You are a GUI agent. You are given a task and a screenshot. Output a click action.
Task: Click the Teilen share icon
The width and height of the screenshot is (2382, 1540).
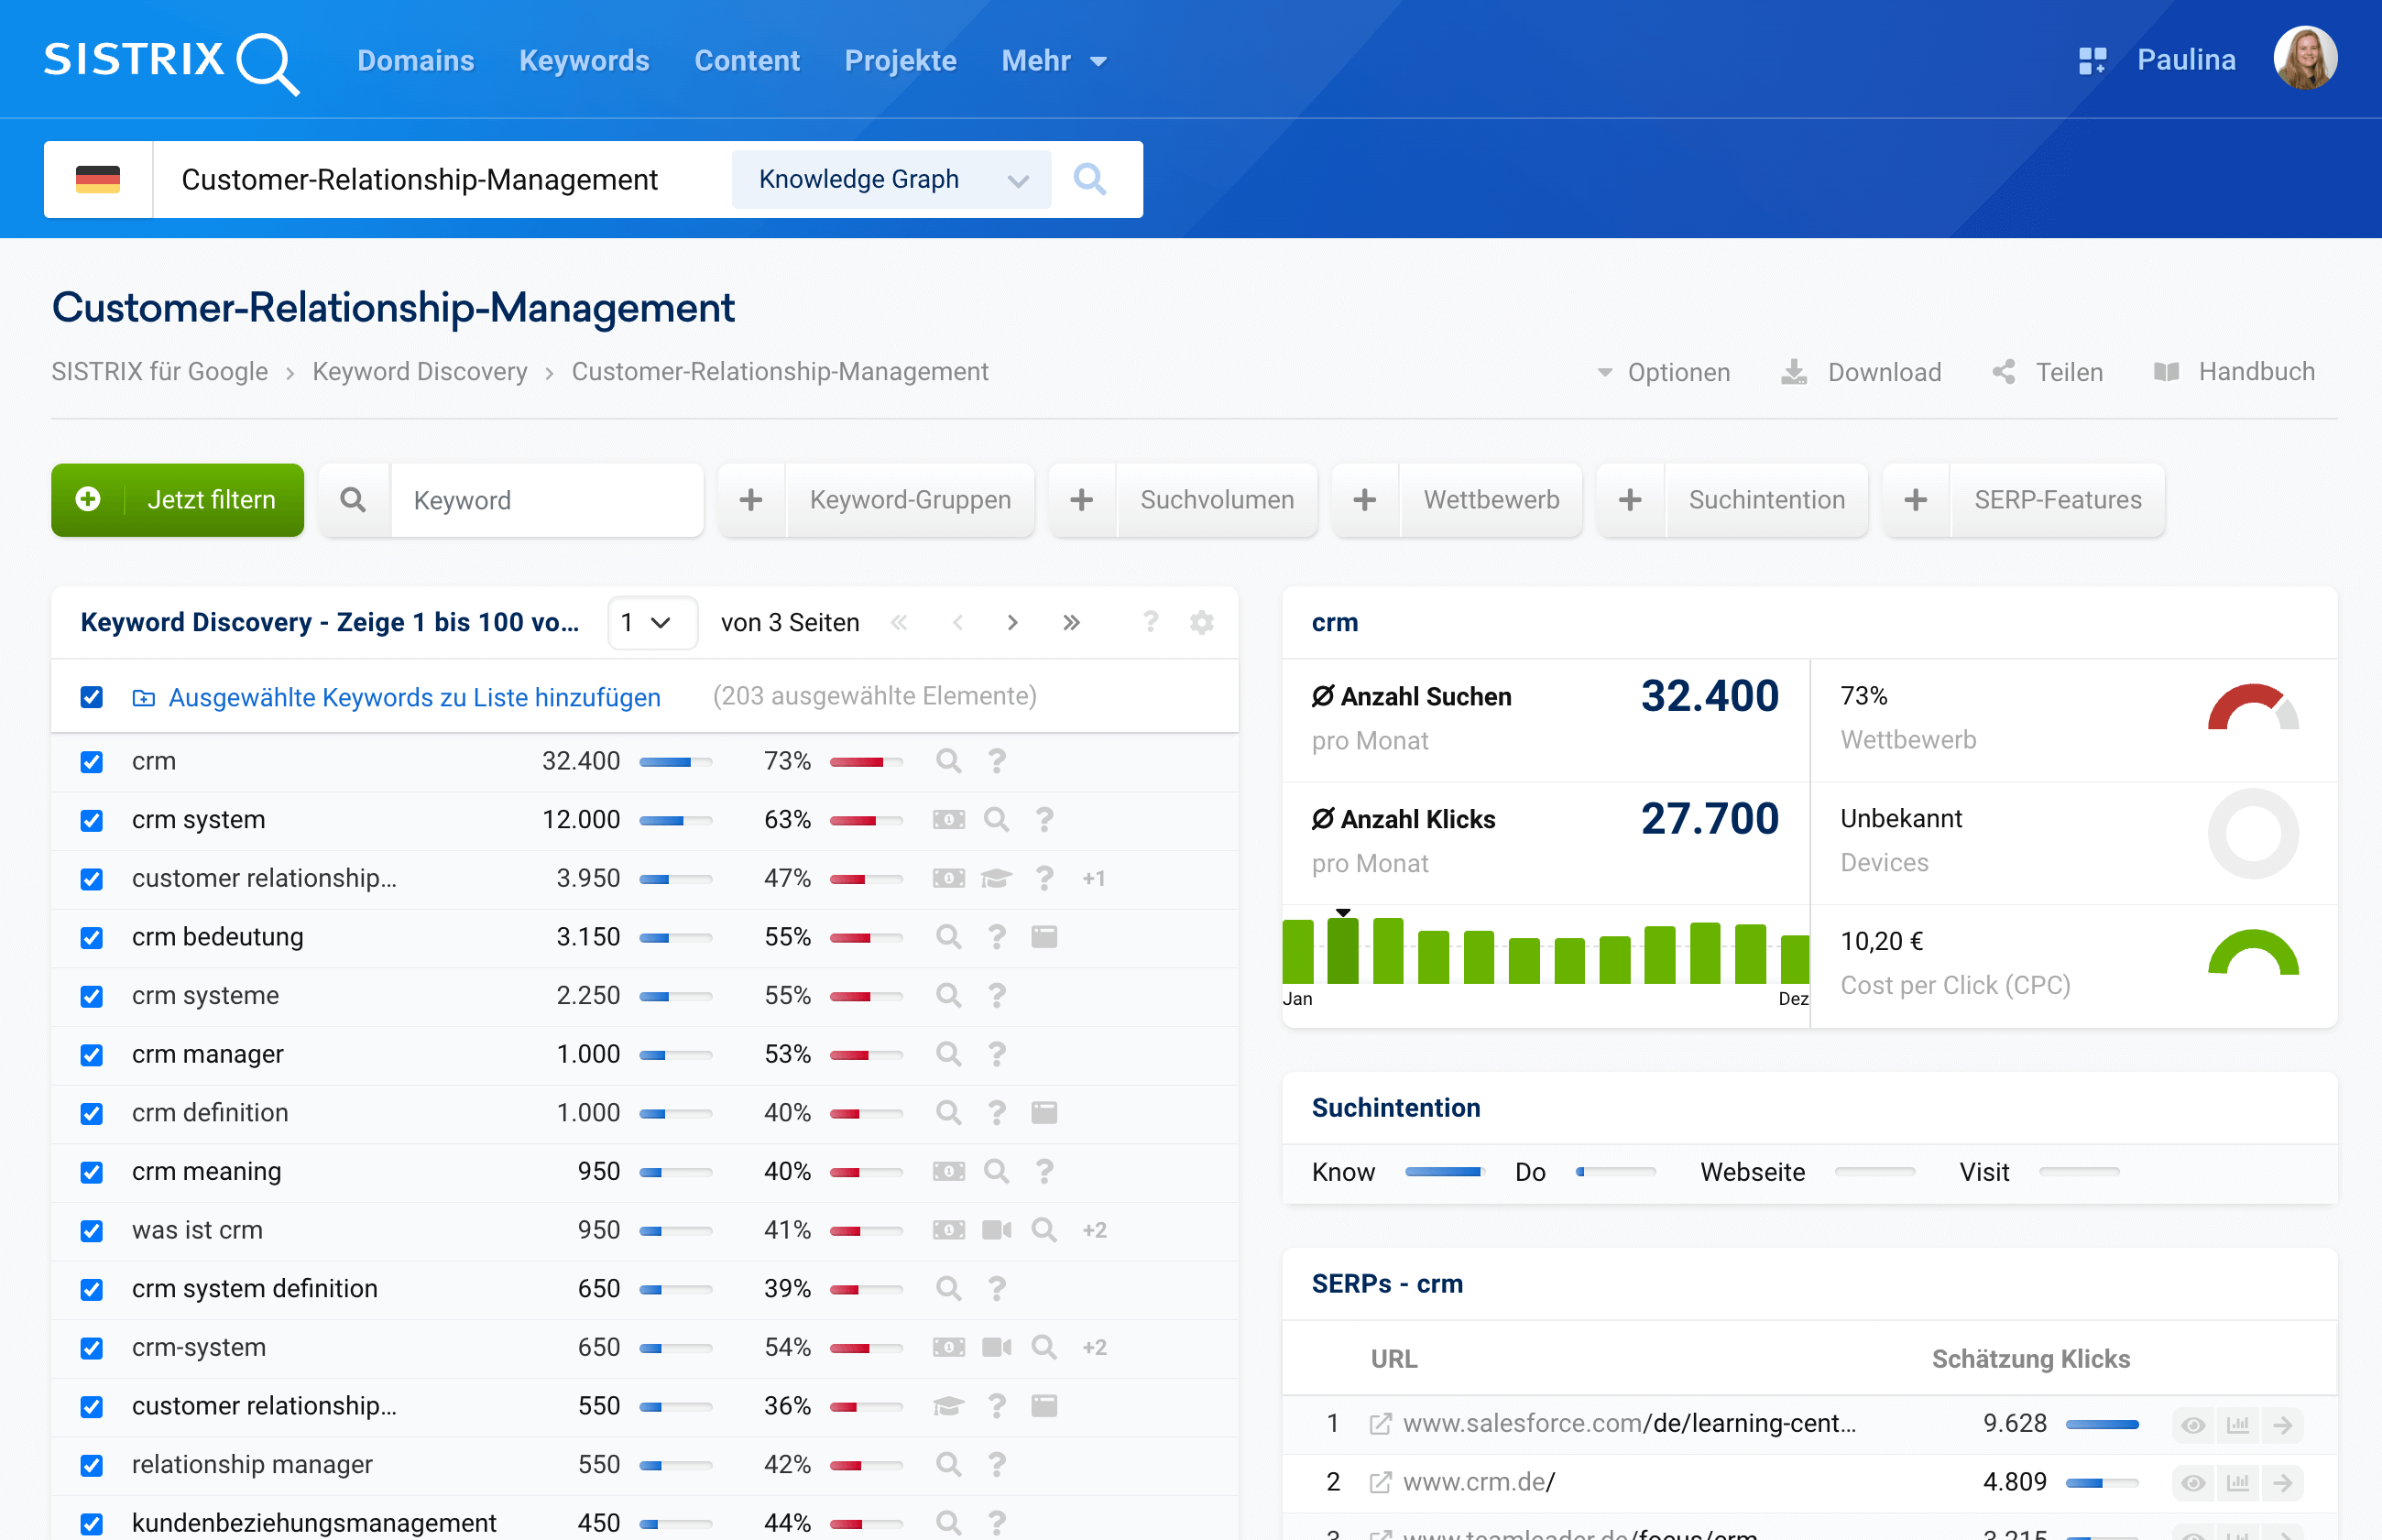[2003, 372]
